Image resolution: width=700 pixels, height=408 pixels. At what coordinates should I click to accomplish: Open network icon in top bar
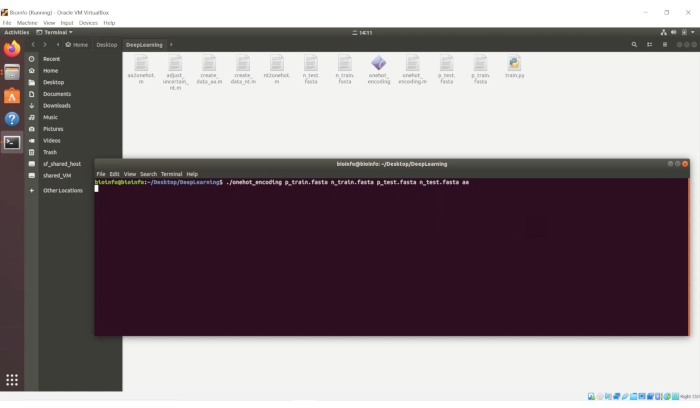(x=663, y=32)
